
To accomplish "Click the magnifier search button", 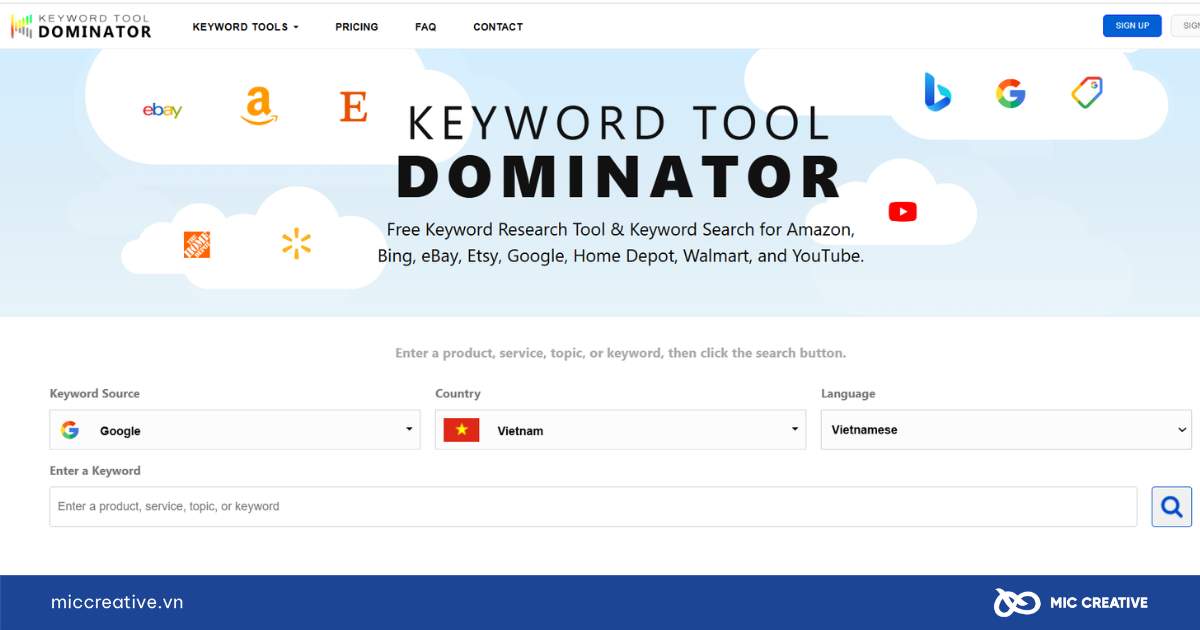I will 1172,506.
